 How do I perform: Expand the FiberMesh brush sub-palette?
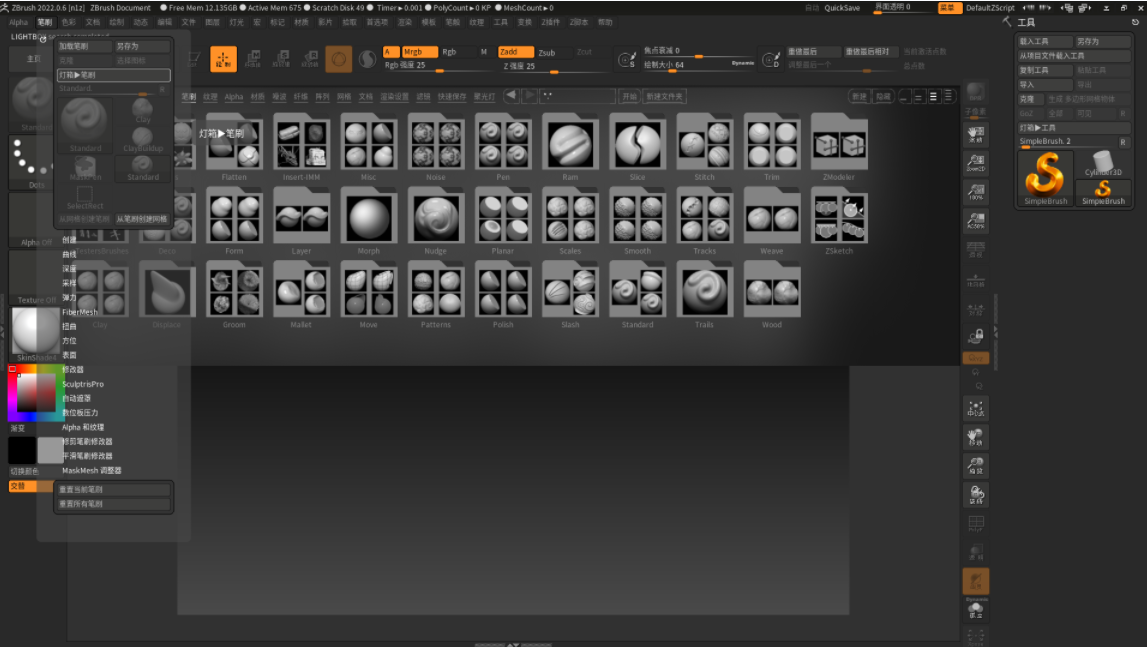pos(80,312)
